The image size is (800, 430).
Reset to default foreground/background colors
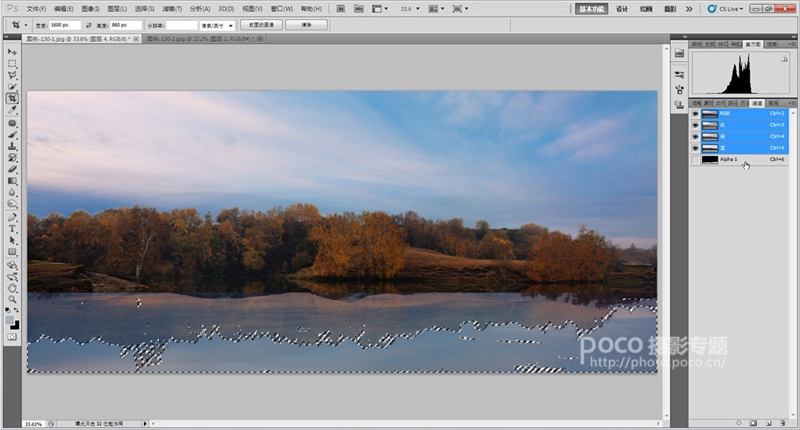tap(8, 310)
